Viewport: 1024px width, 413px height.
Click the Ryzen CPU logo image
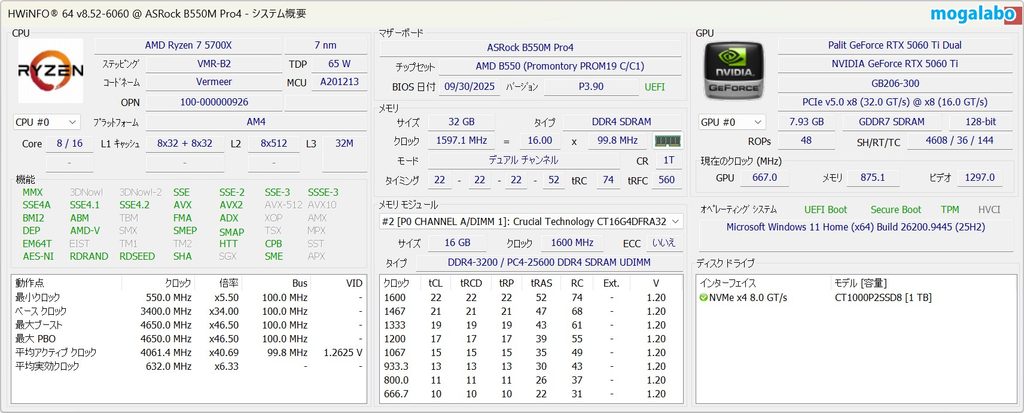(50, 71)
